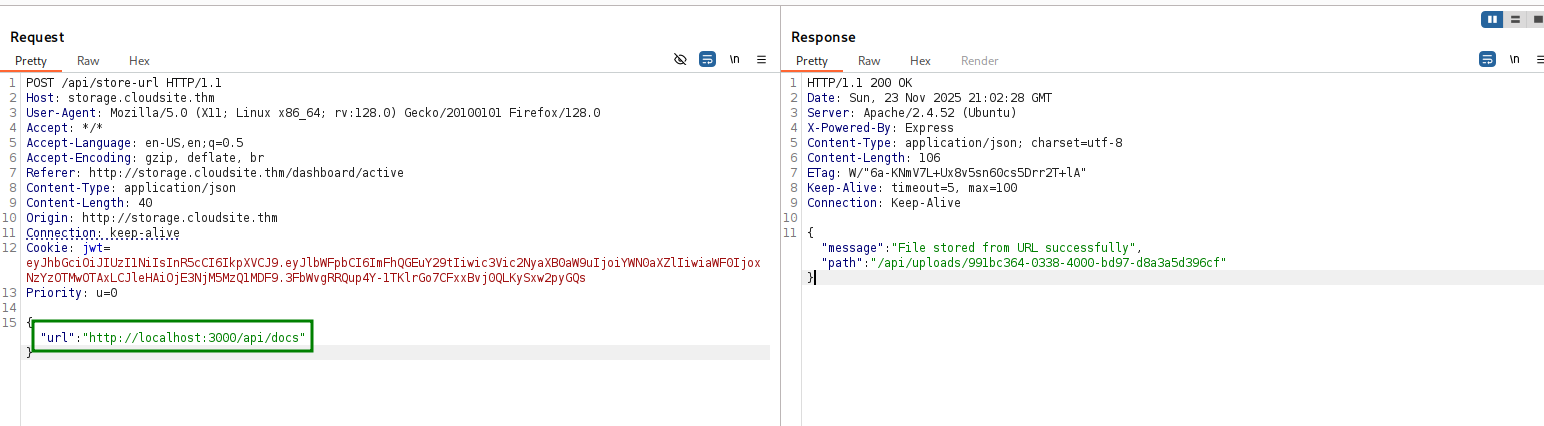Switch to the combined tabbed layout icon

[x=1537, y=19]
